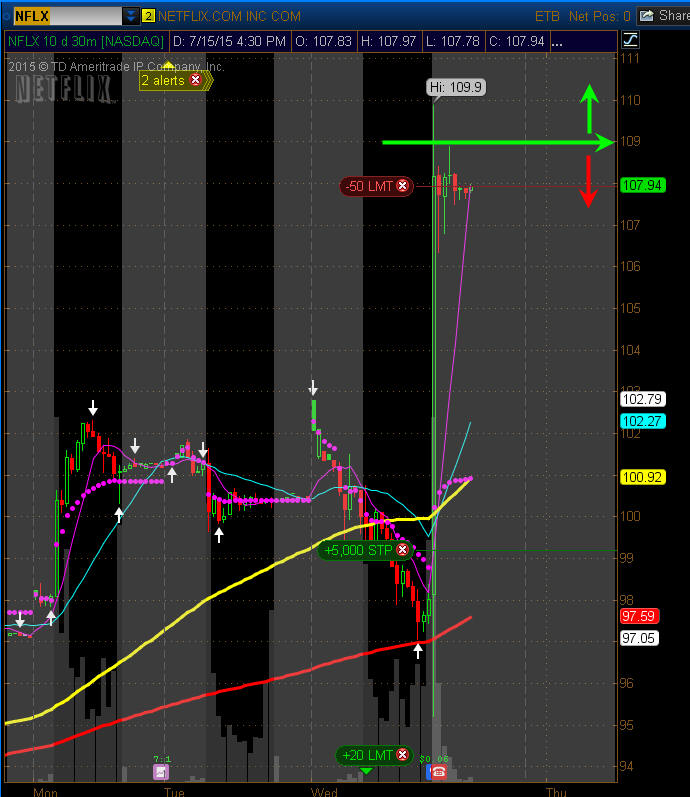The image size is (690, 797).
Task: Dismiss the 2 alerts bubble with its X
Action: (x=195, y=80)
